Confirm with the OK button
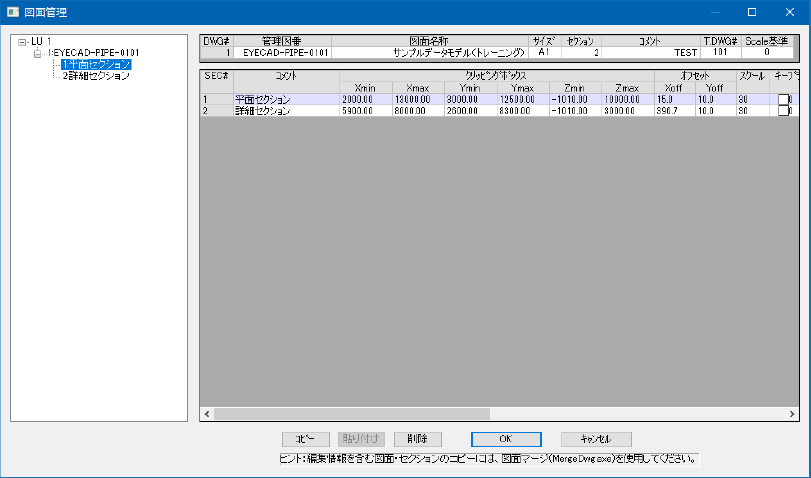The image size is (811, 478). [506, 439]
